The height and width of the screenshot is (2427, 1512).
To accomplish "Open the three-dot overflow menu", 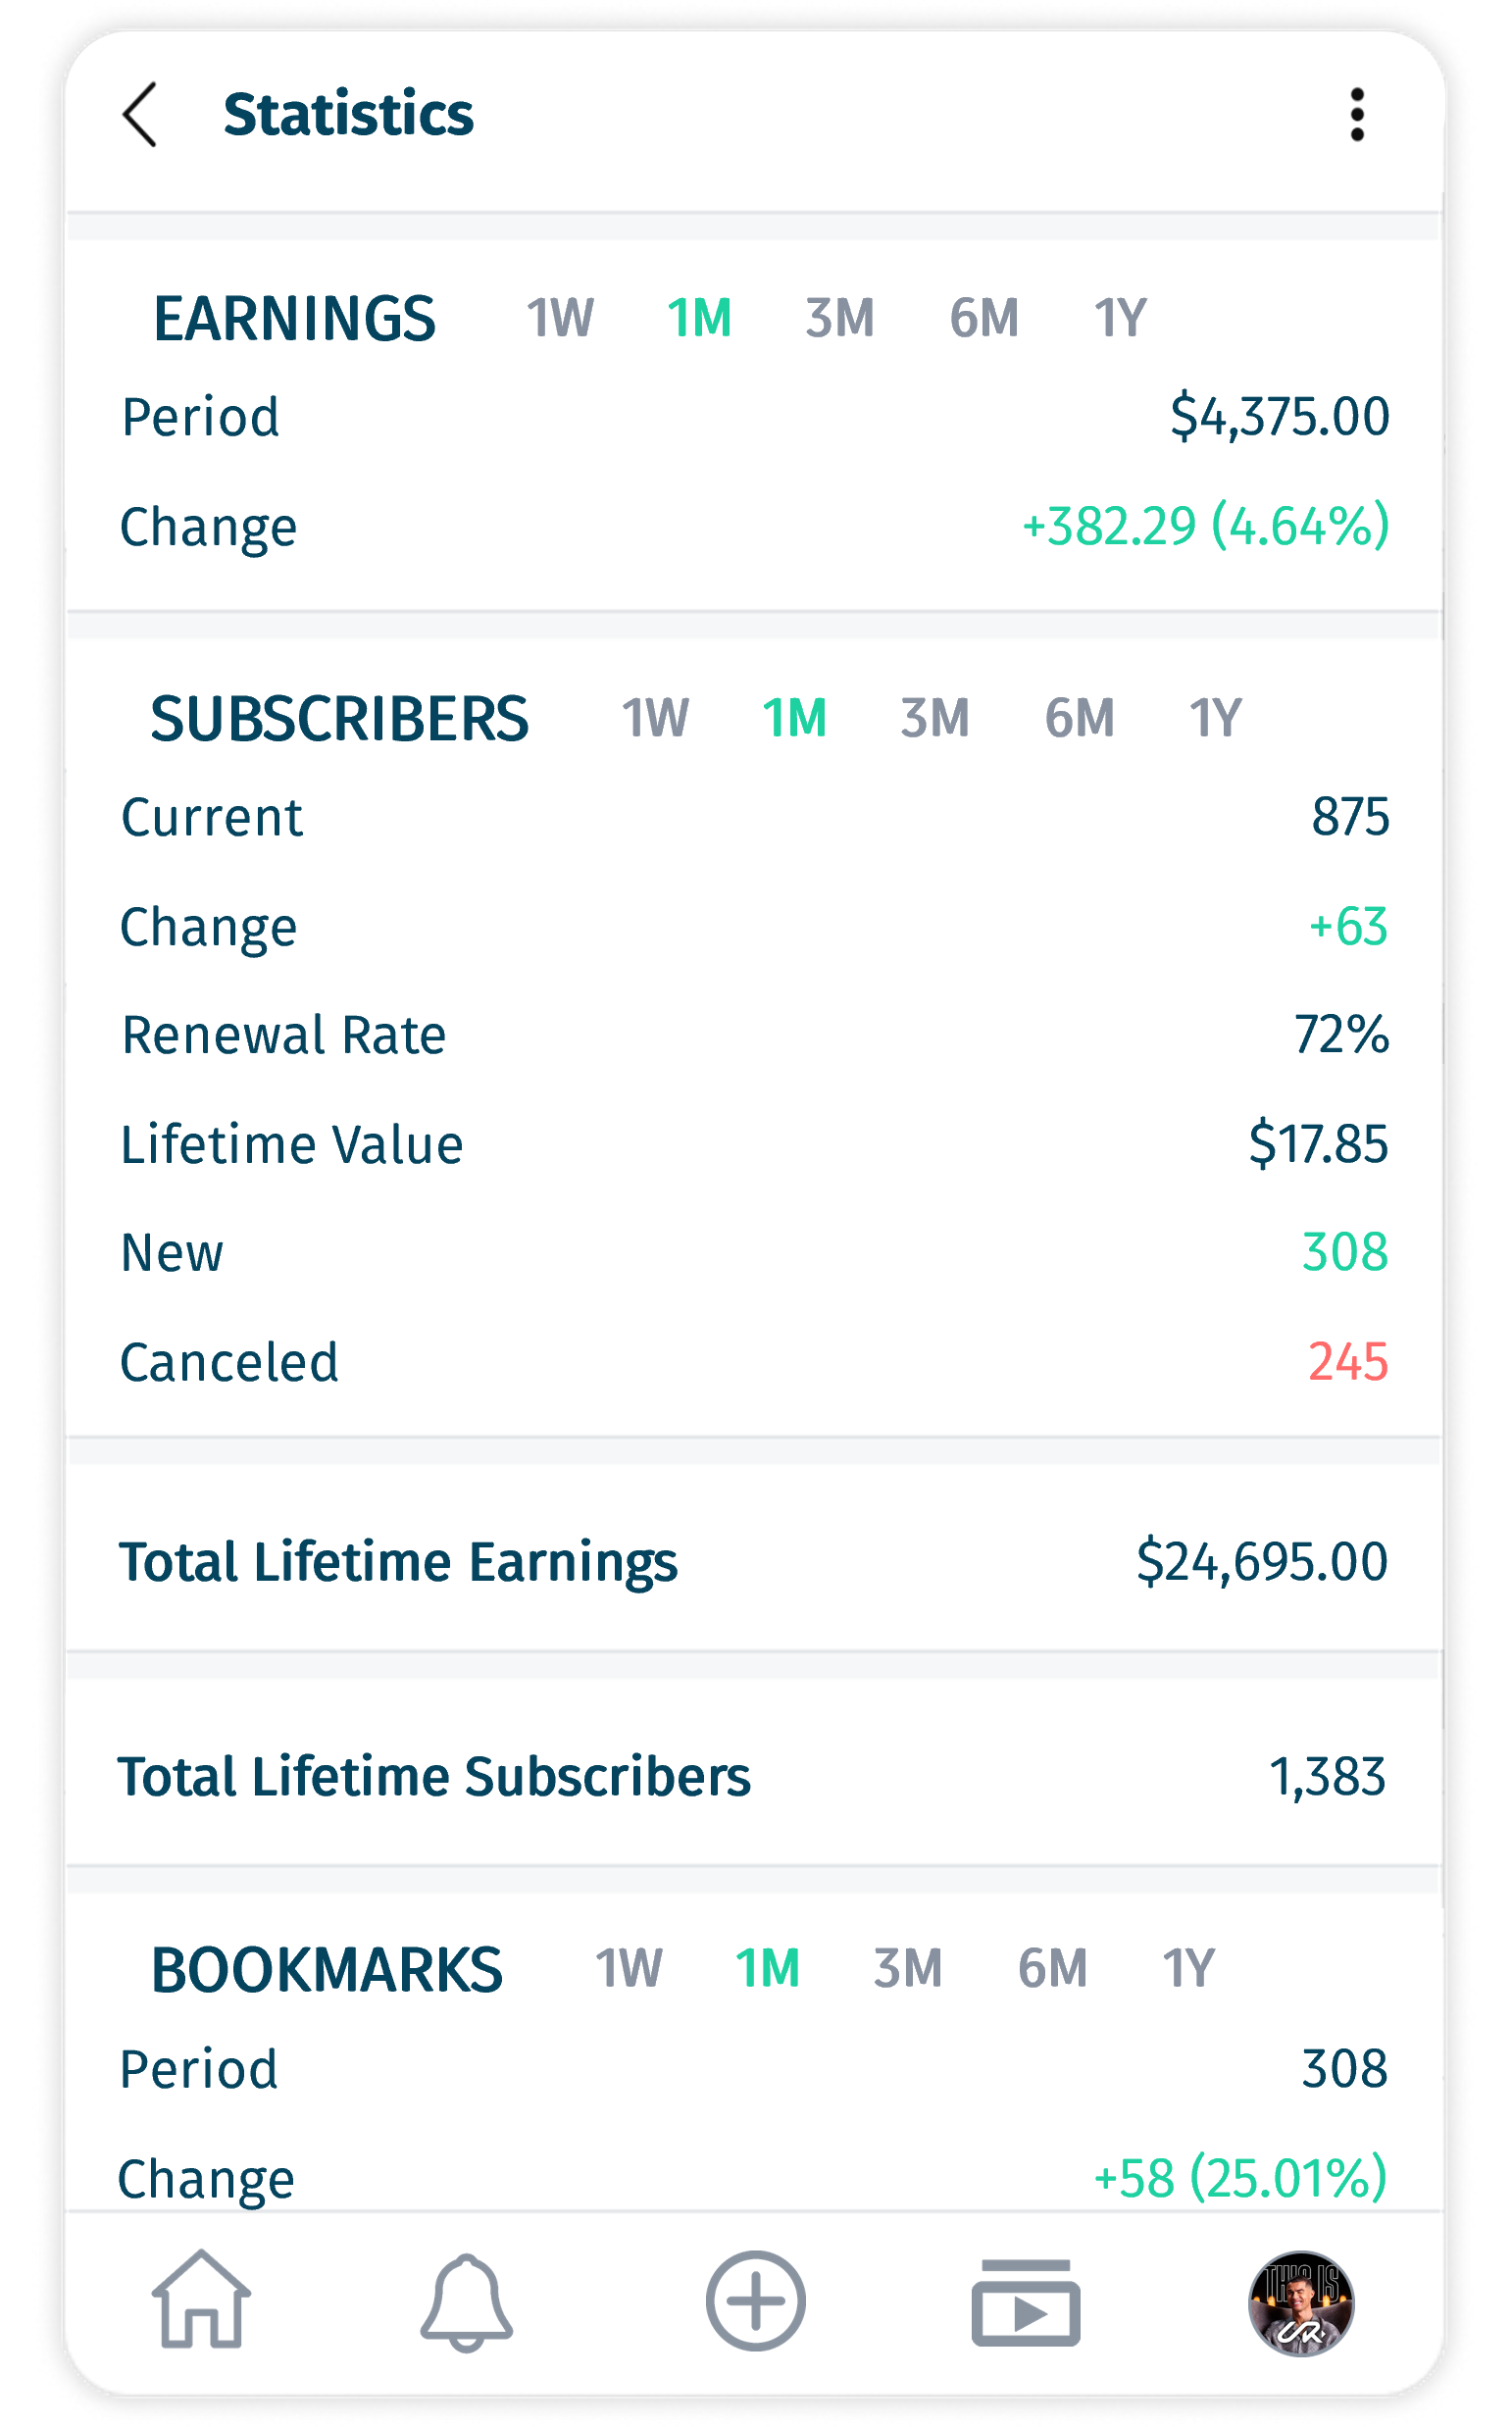I will click(x=1356, y=115).
